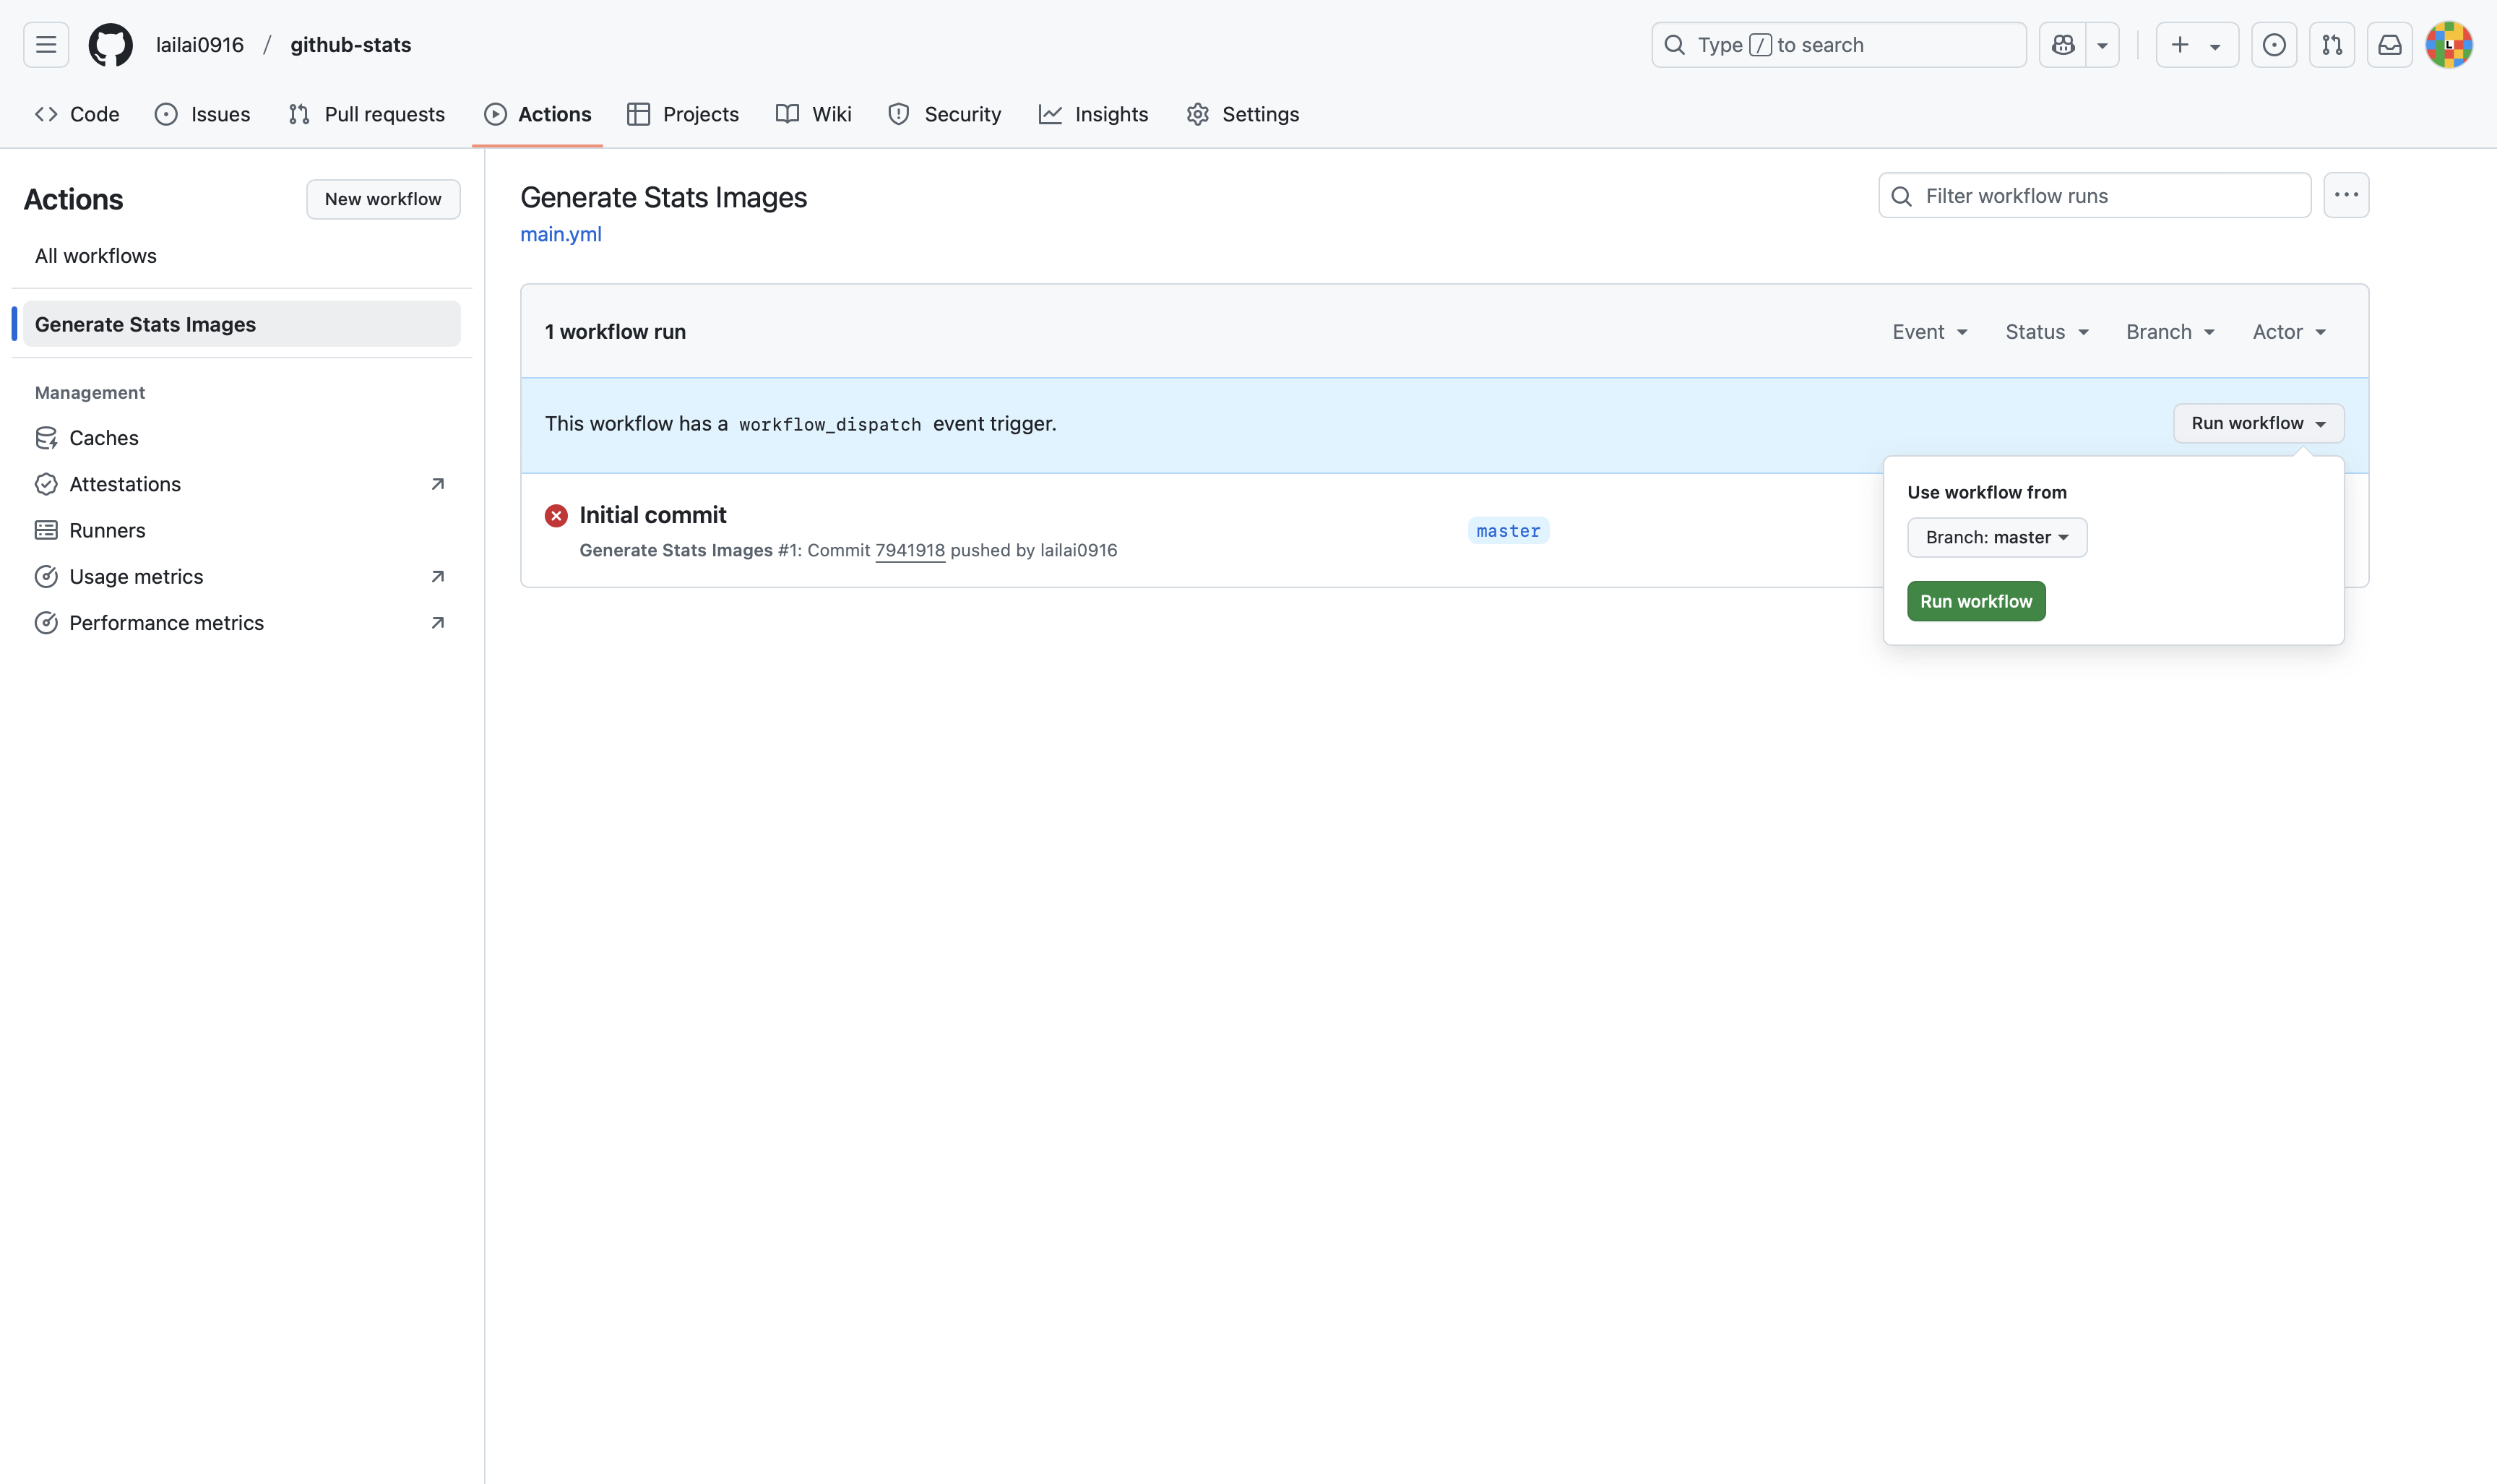Click the failed run status icon
Viewport: 2497px width, 1484px height.
click(x=556, y=515)
